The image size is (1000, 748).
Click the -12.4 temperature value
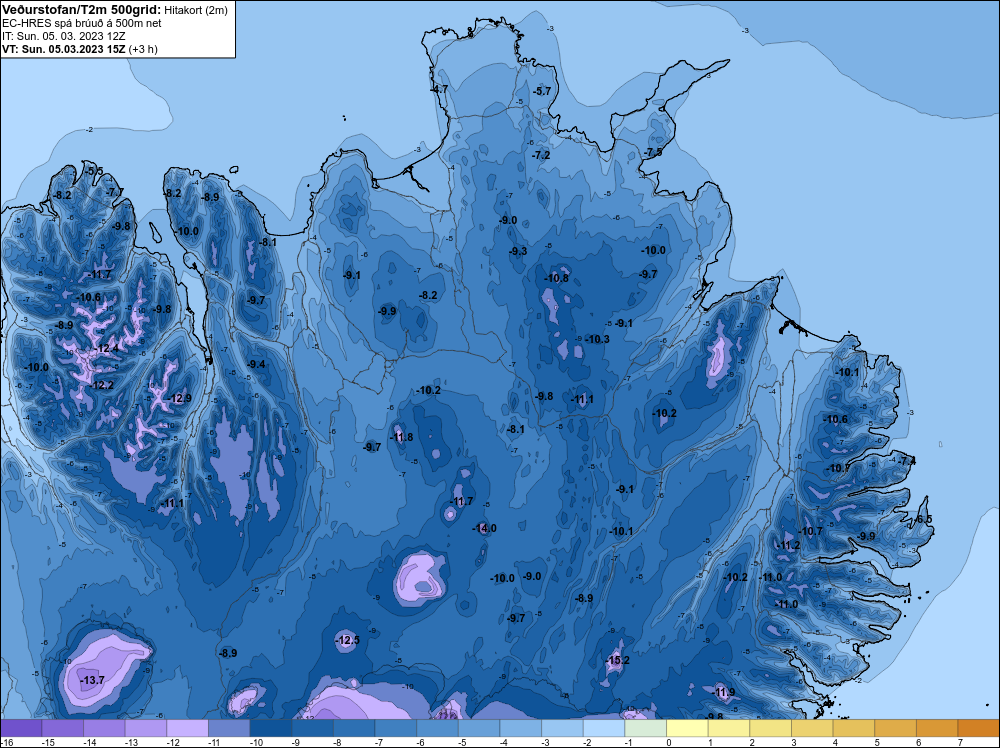click(107, 349)
